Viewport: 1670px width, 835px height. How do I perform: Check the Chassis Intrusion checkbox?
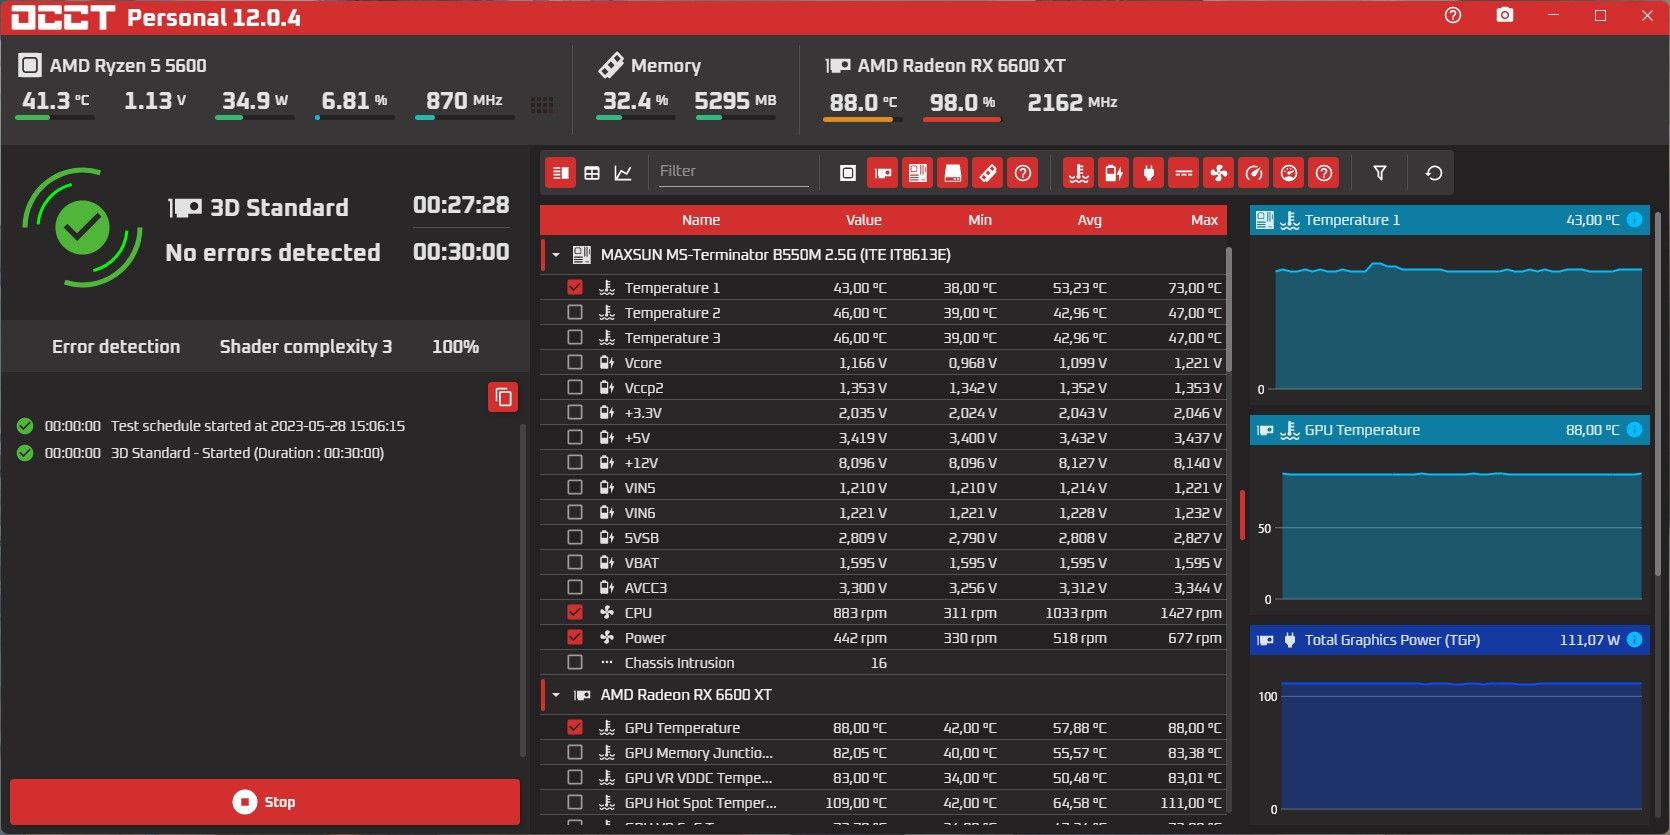pos(575,662)
